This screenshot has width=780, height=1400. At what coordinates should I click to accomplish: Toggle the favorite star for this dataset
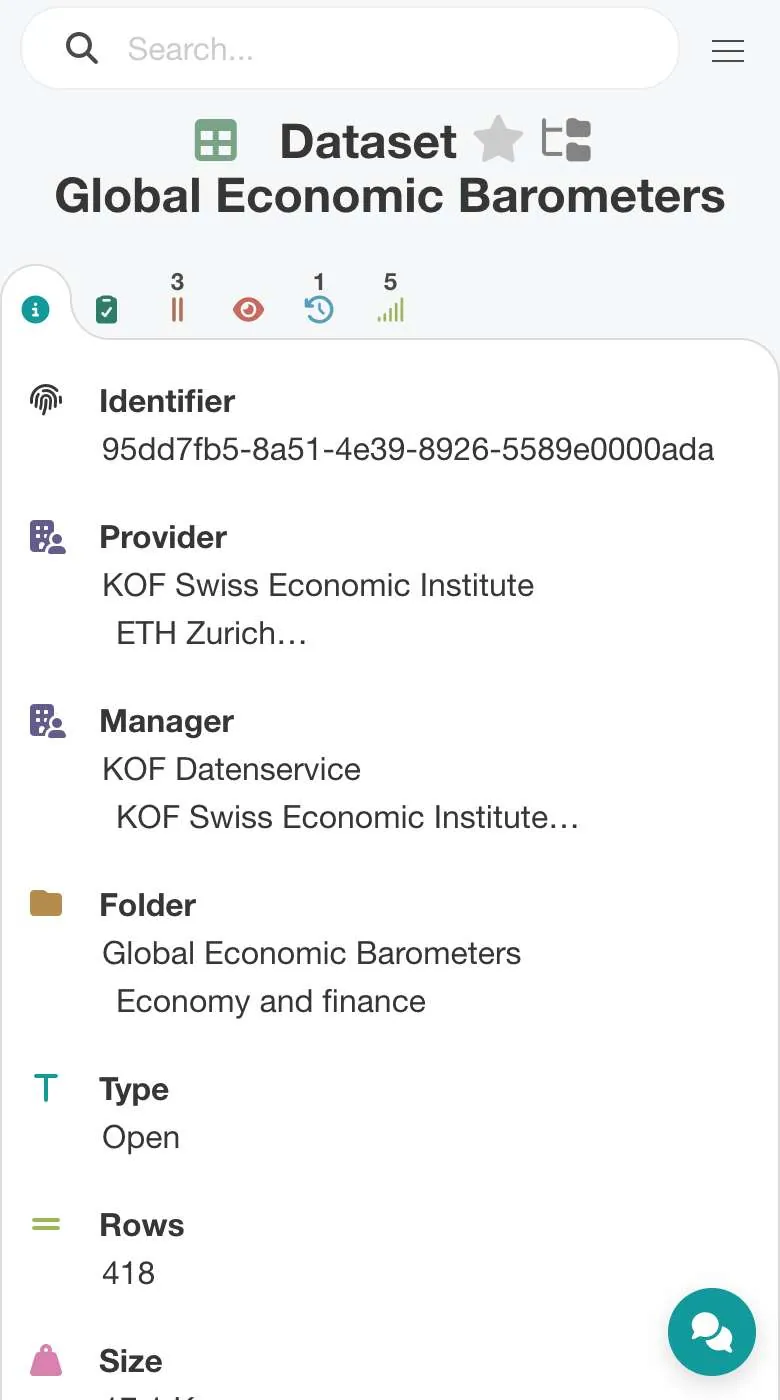[x=498, y=140]
